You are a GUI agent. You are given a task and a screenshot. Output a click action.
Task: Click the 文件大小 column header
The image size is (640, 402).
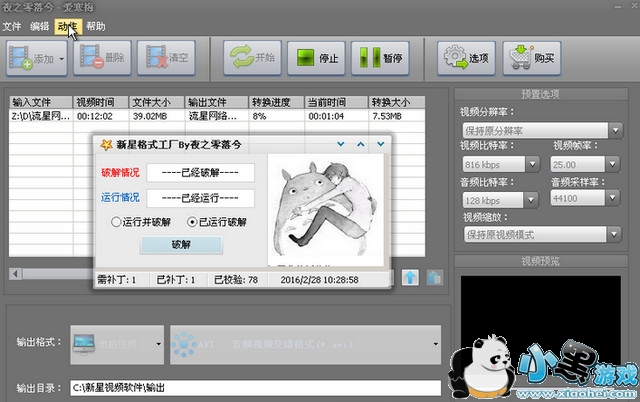point(157,102)
